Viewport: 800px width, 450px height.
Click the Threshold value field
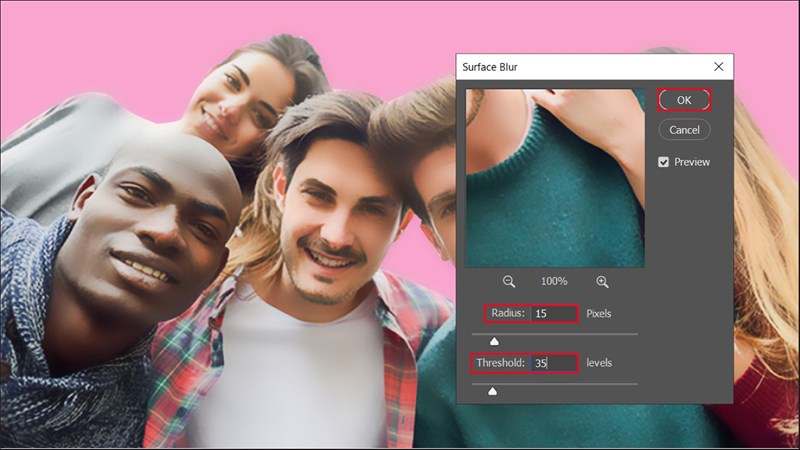point(554,363)
